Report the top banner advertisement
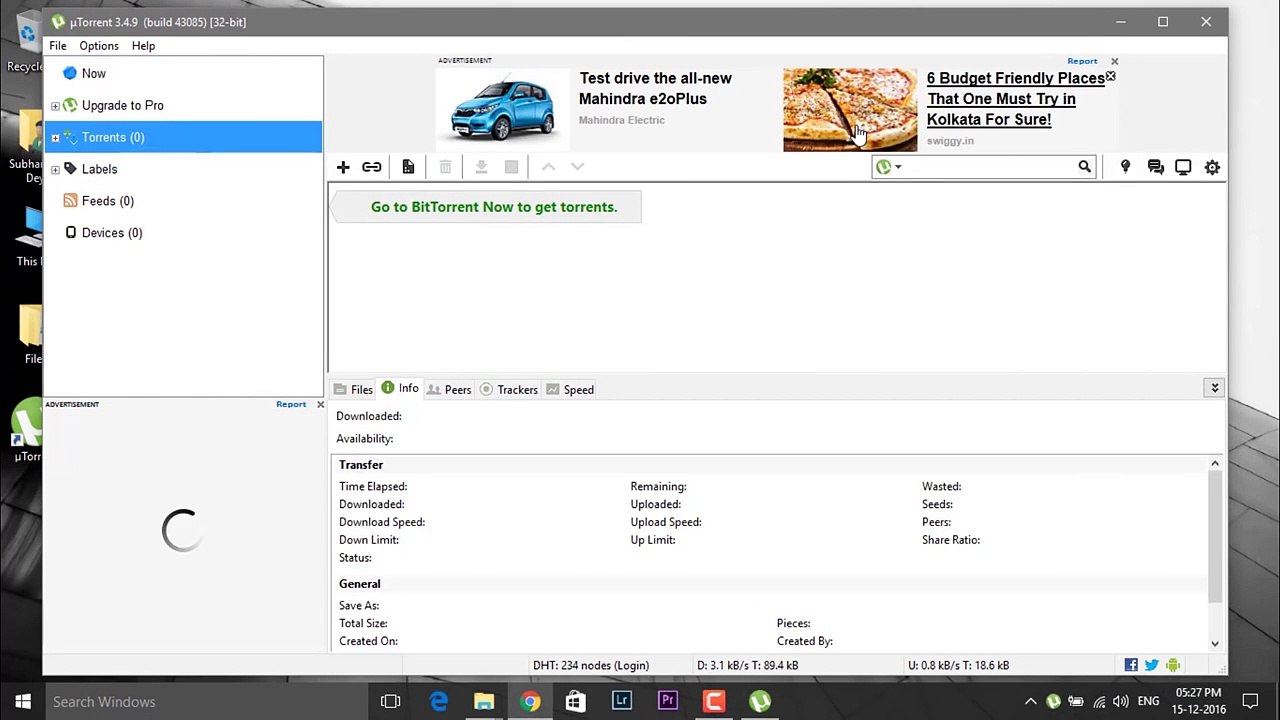This screenshot has width=1280, height=720. pyautogui.click(x=1082, y=61)
